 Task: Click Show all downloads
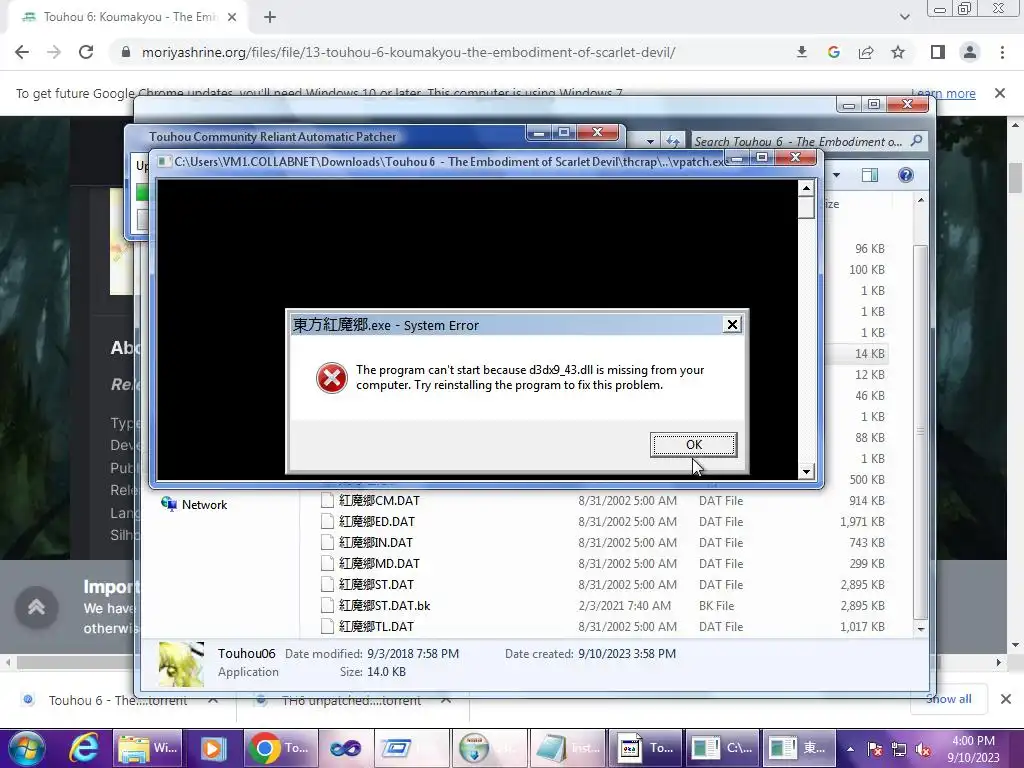948,699
